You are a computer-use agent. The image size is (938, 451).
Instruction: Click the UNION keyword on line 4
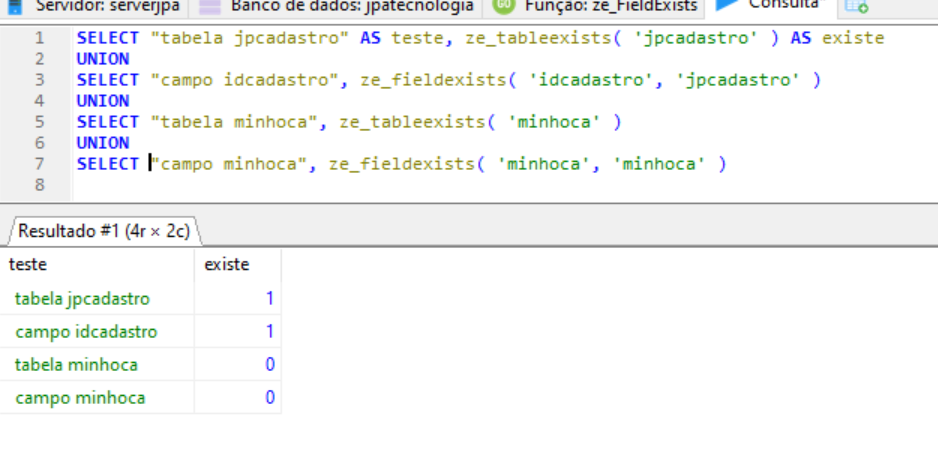(x=103, y=101)
